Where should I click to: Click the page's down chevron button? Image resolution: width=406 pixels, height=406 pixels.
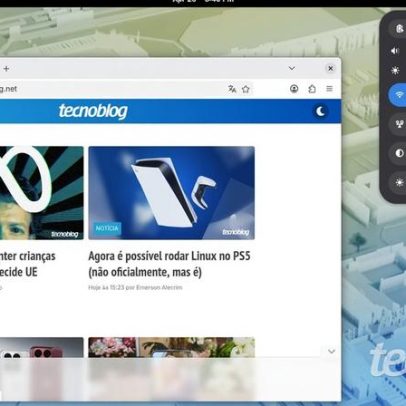click(331, 351)
